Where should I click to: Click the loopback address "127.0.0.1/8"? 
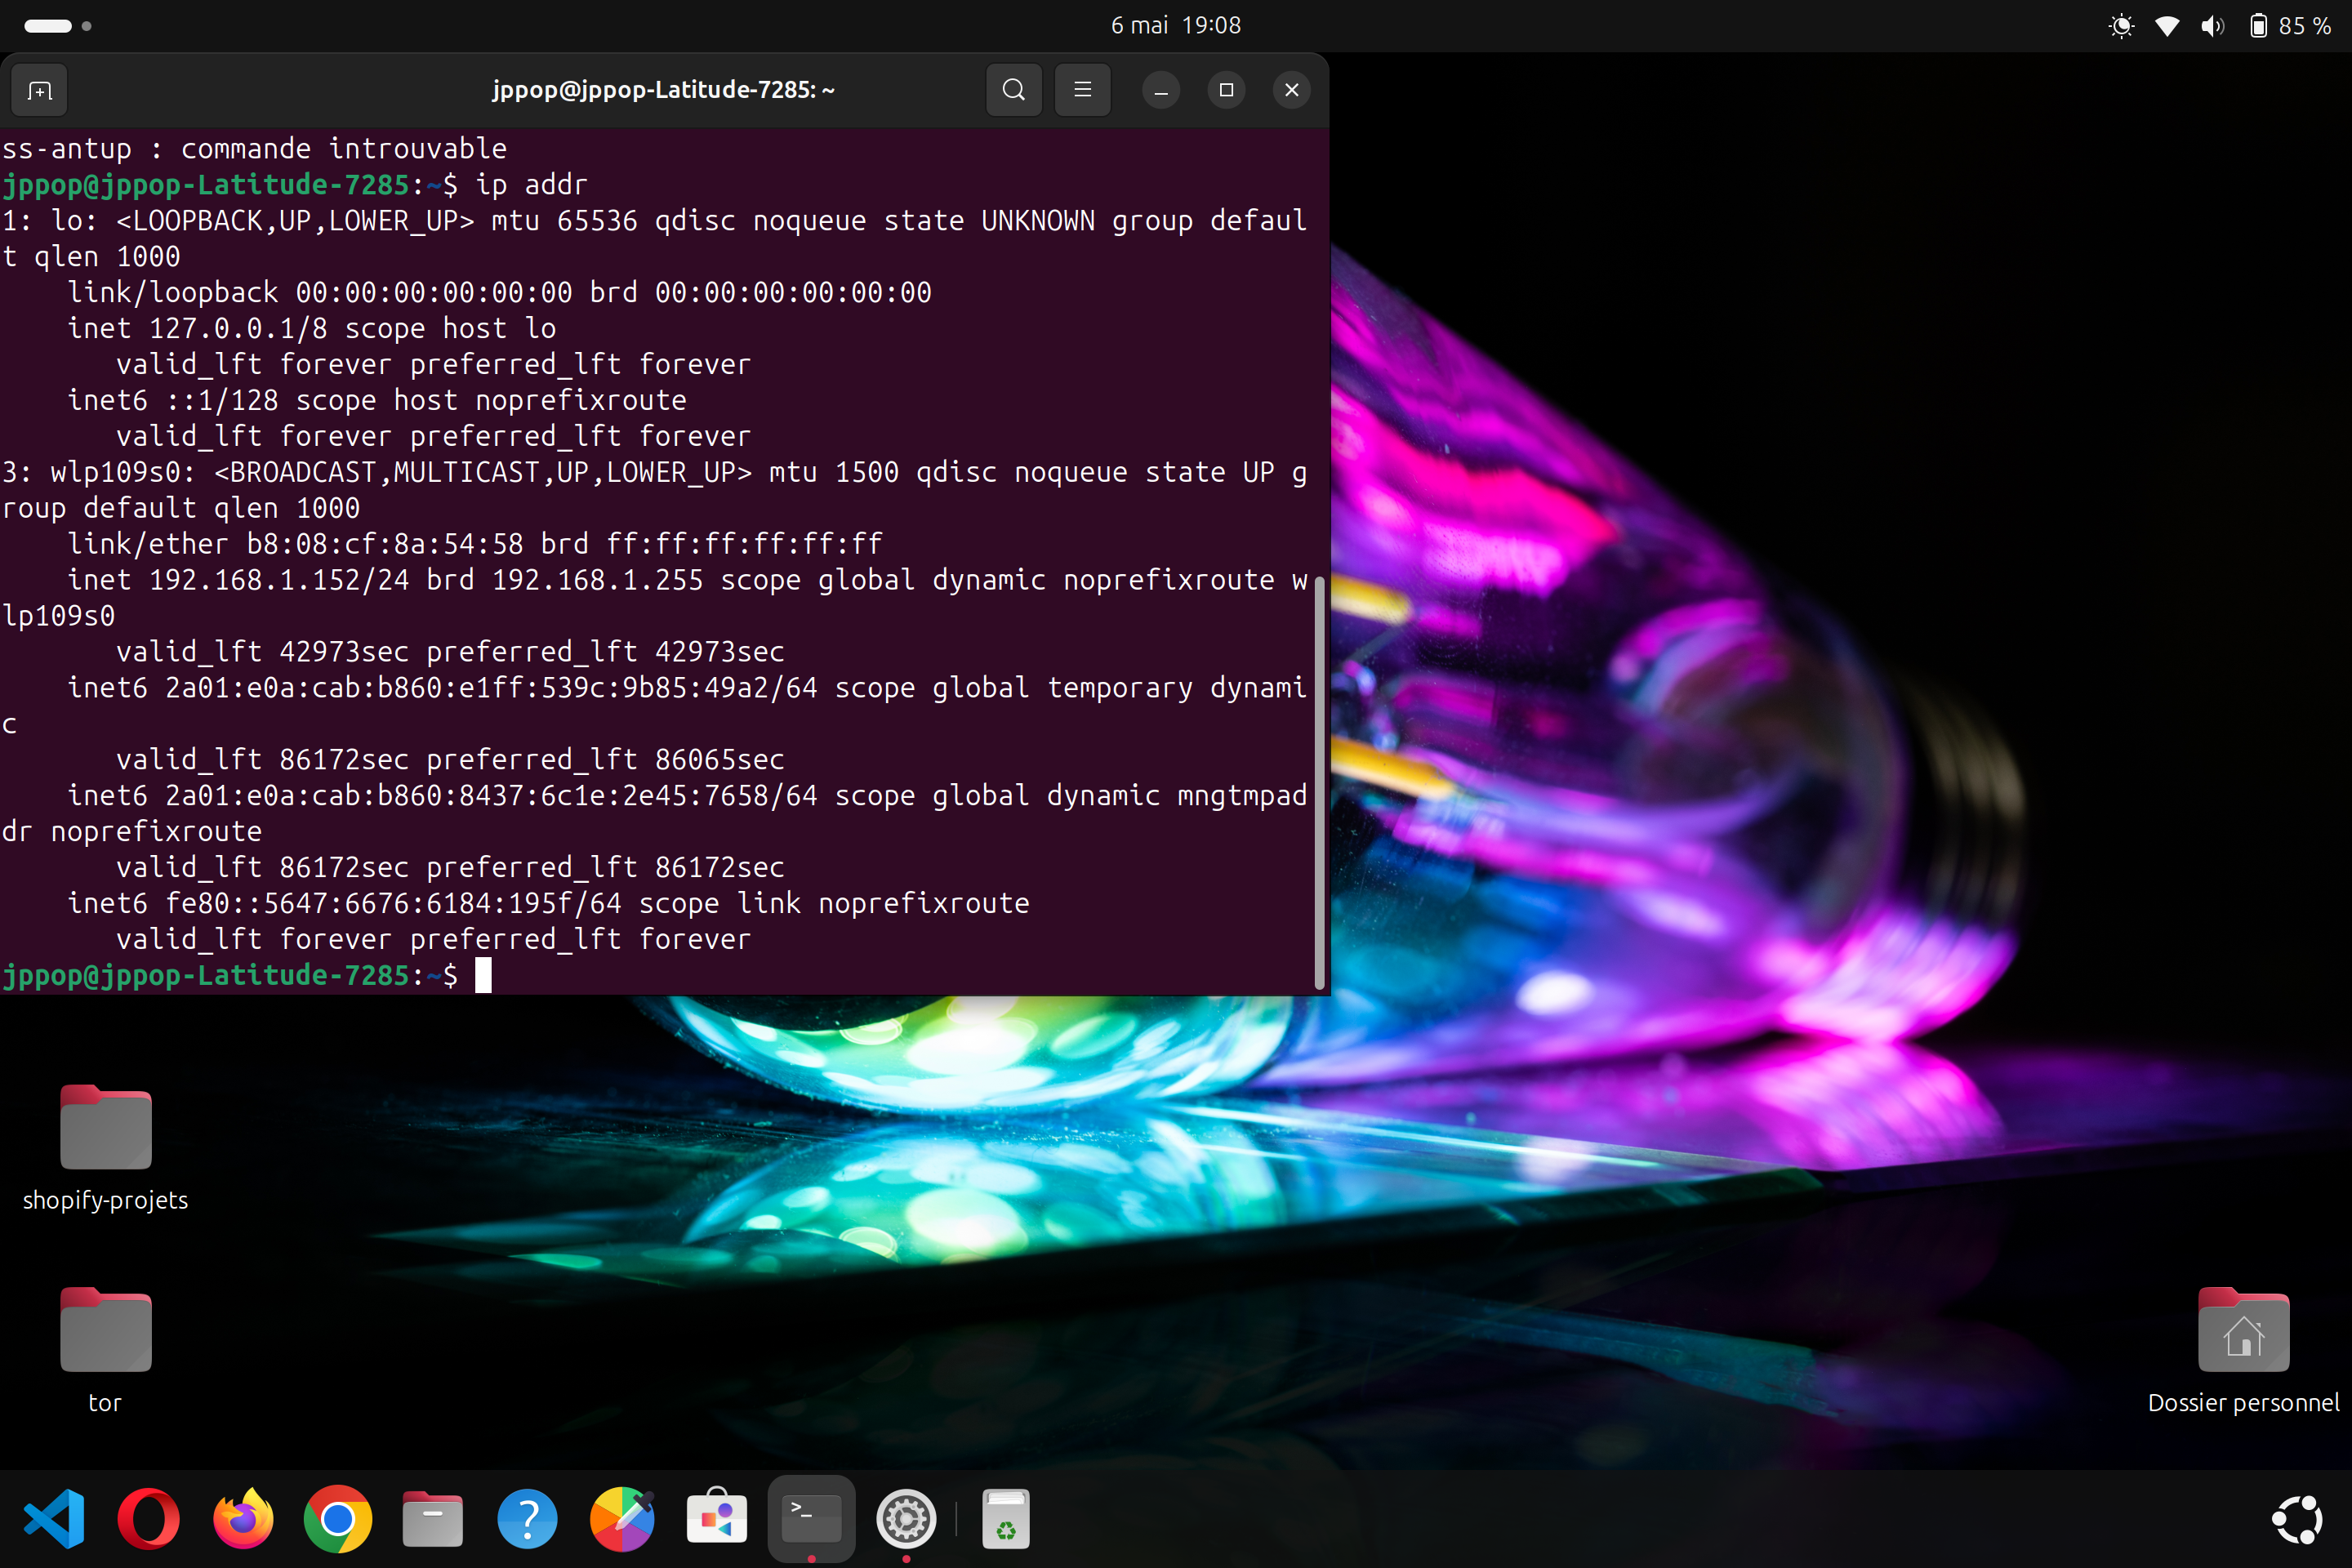238,329
